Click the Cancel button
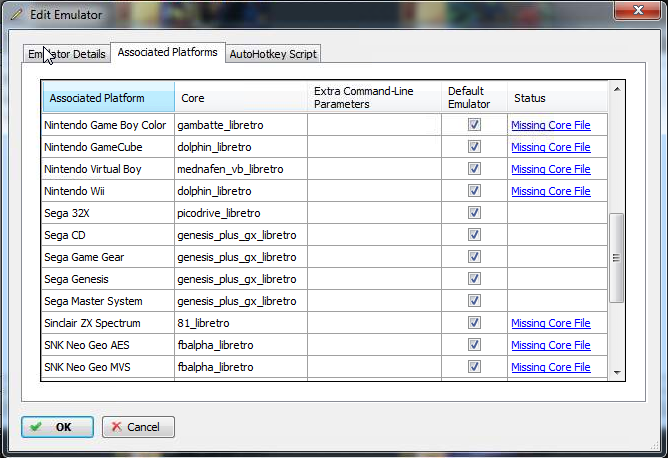668x458 pixels. [x=138, y=427]
